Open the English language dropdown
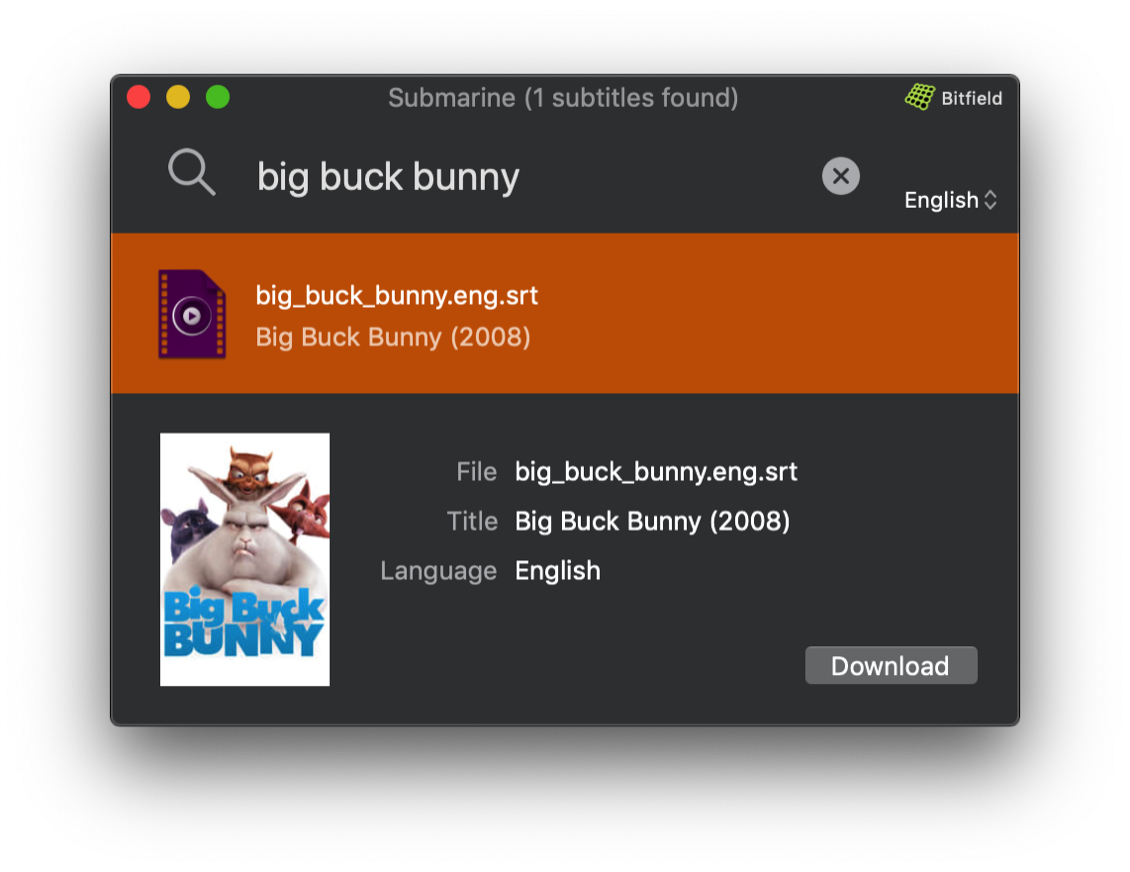The image size is (1130, 872). [x=950, y=200]
